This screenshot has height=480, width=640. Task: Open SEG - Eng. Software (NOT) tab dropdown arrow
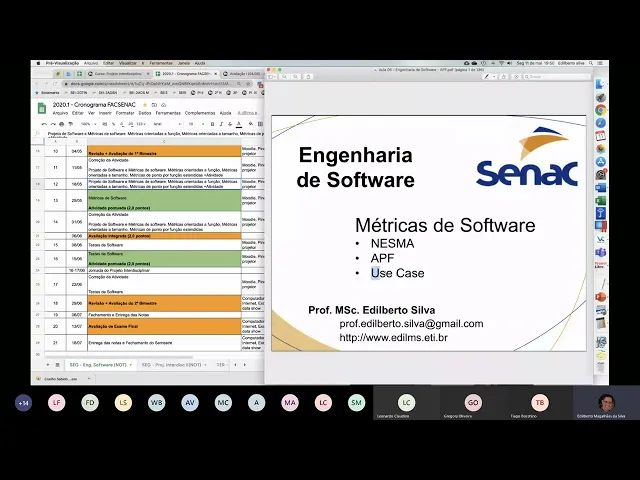tap(131, 365)
